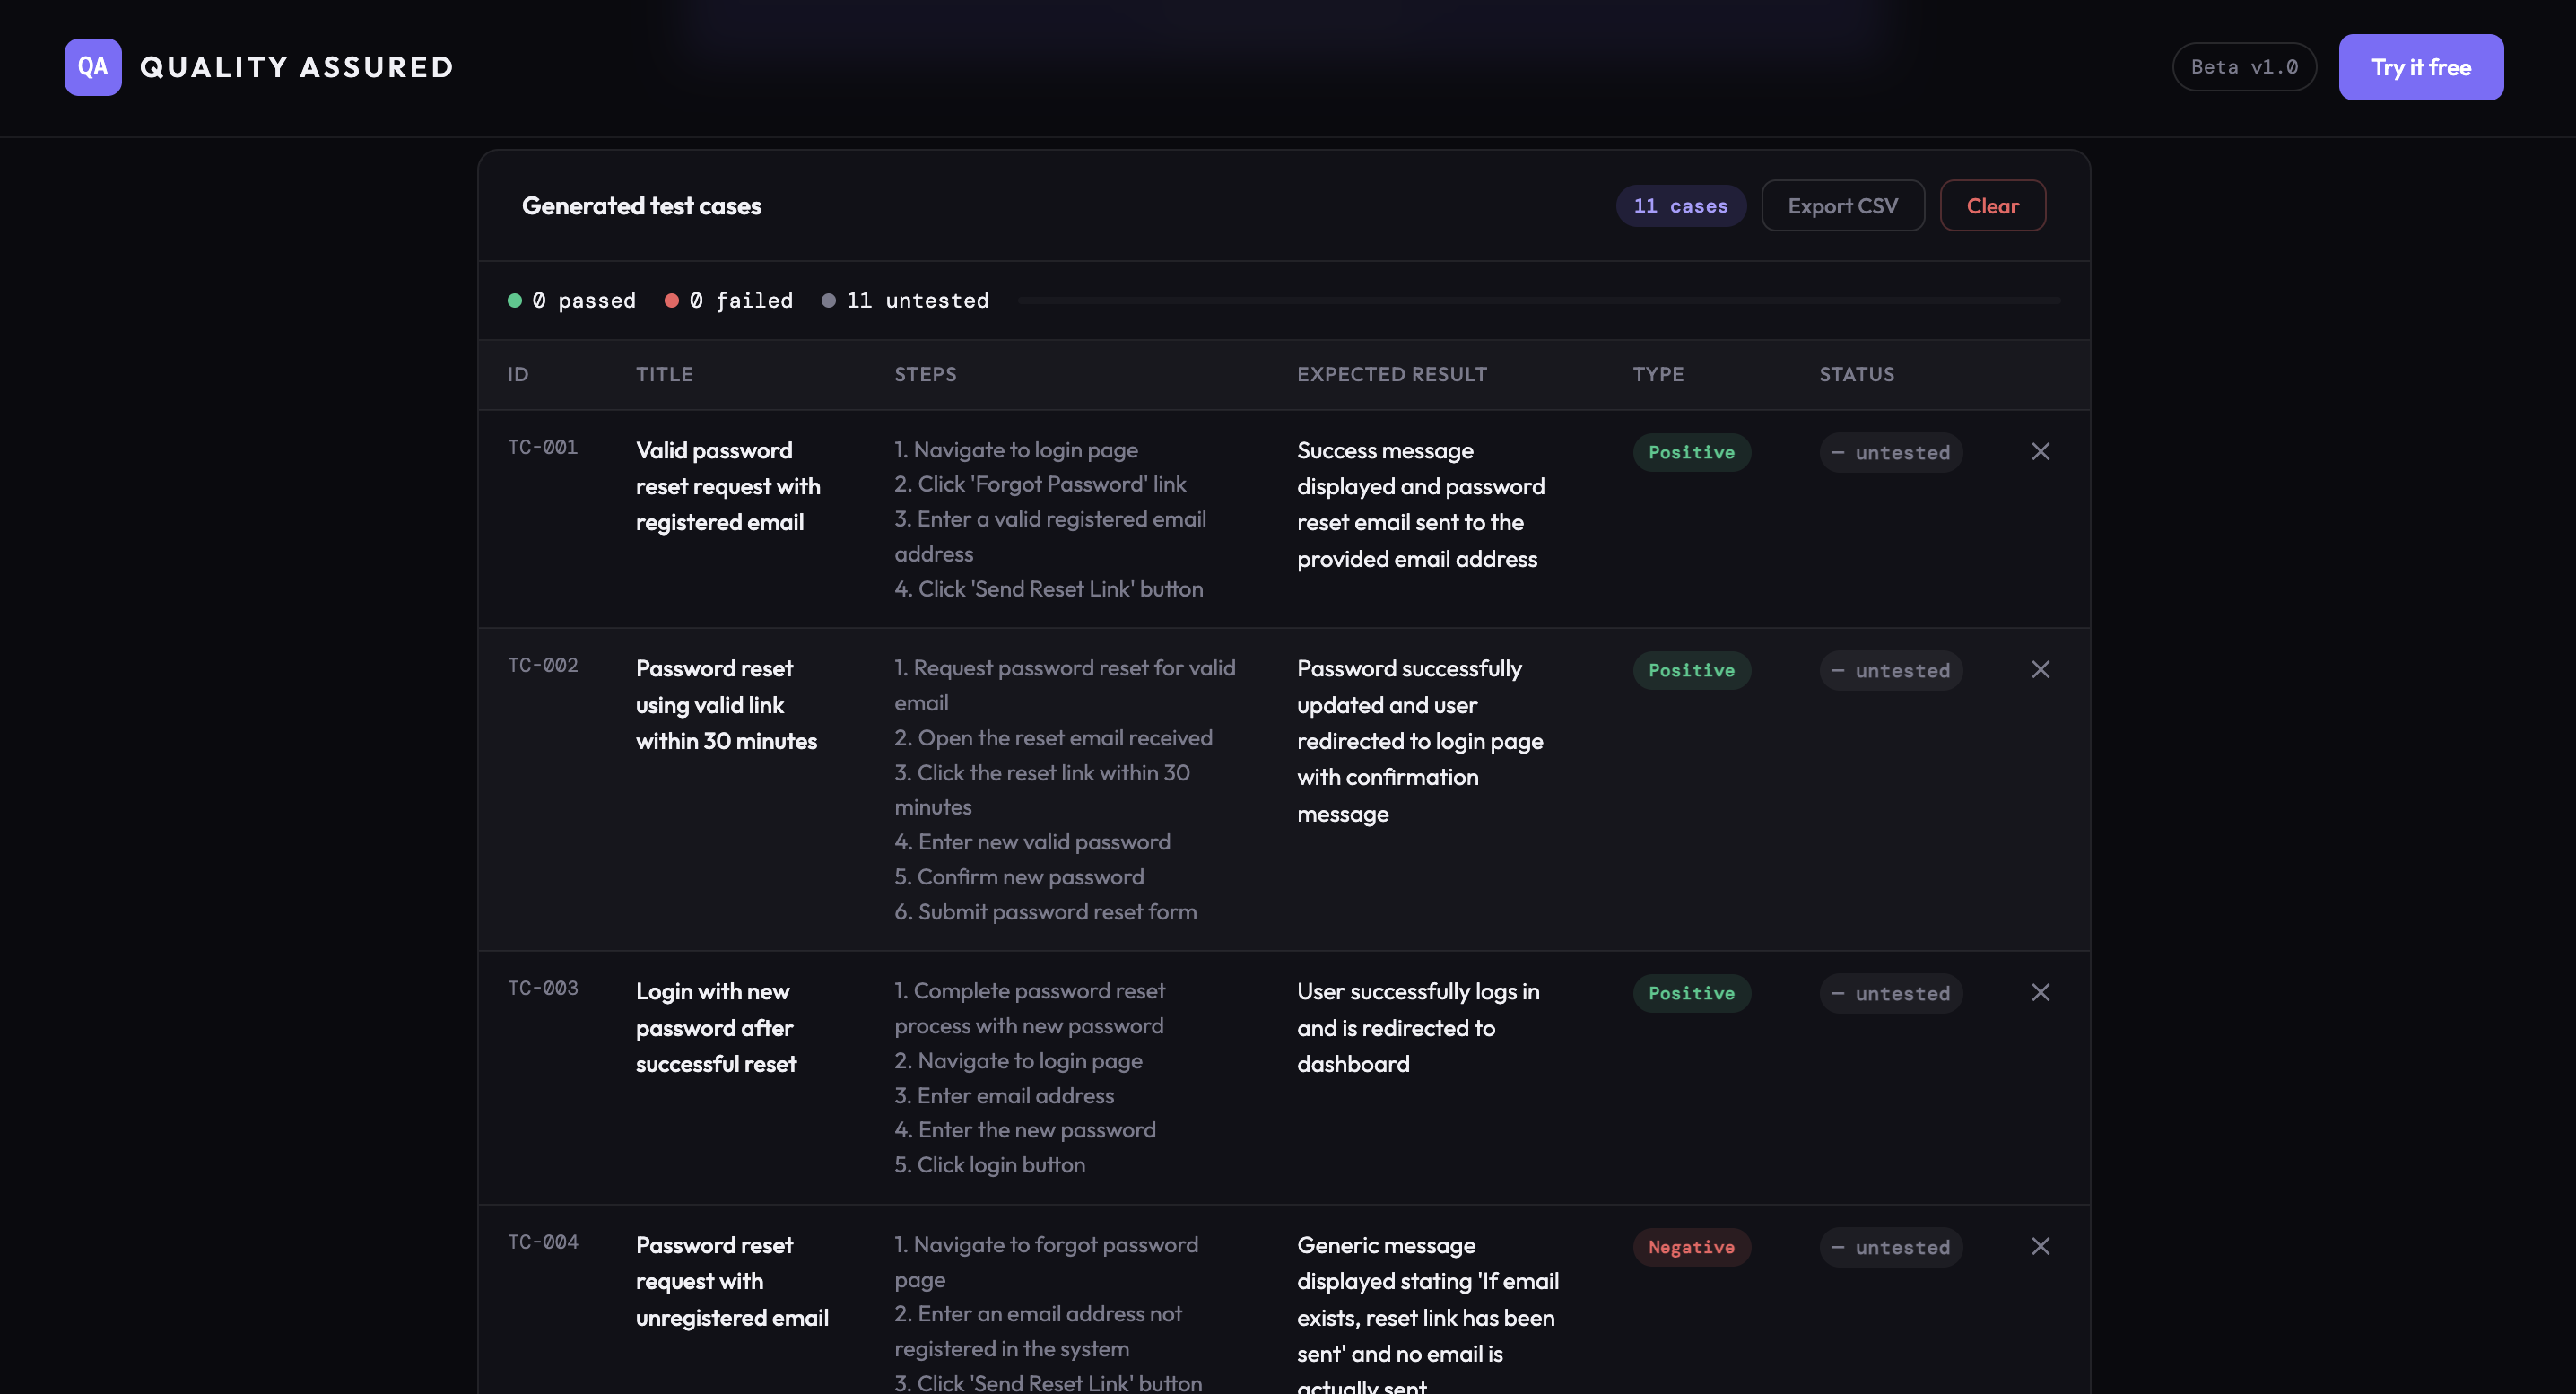This screenshot has width=2576, height=1394.
Task: Remove TC-003 via the X icon
Action: pyautogui.click(x=2040, y=993)
